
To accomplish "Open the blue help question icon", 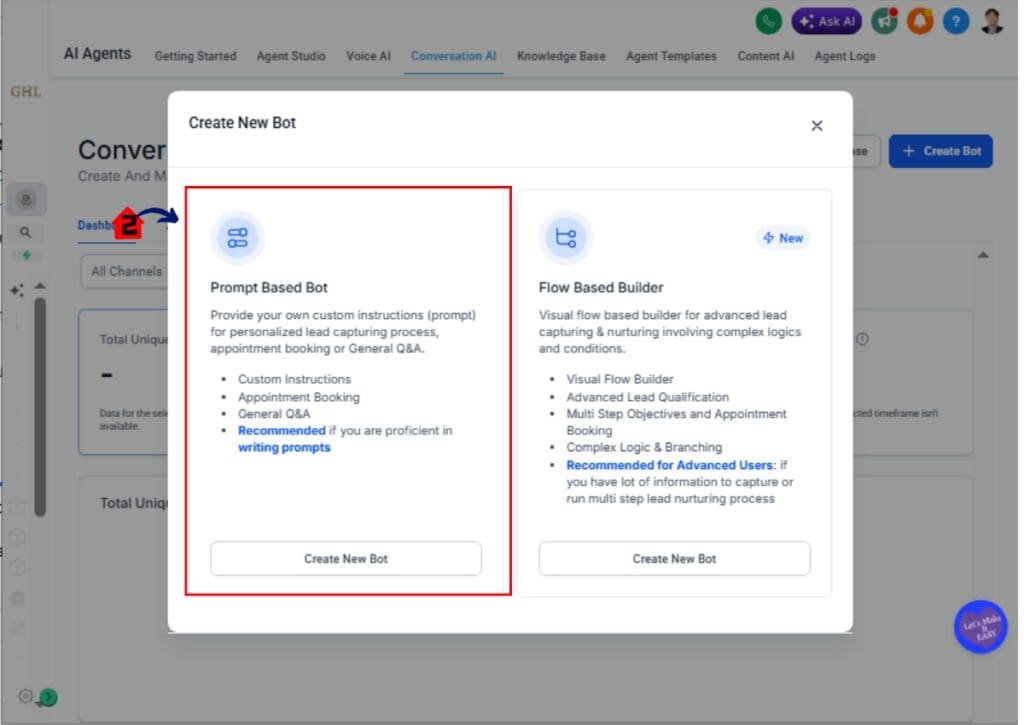I will point(955,22).
